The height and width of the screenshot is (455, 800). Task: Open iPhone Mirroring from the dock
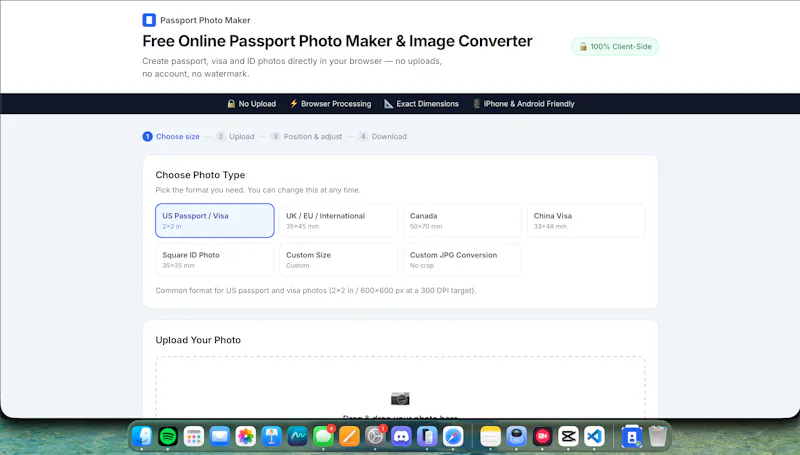428,437
